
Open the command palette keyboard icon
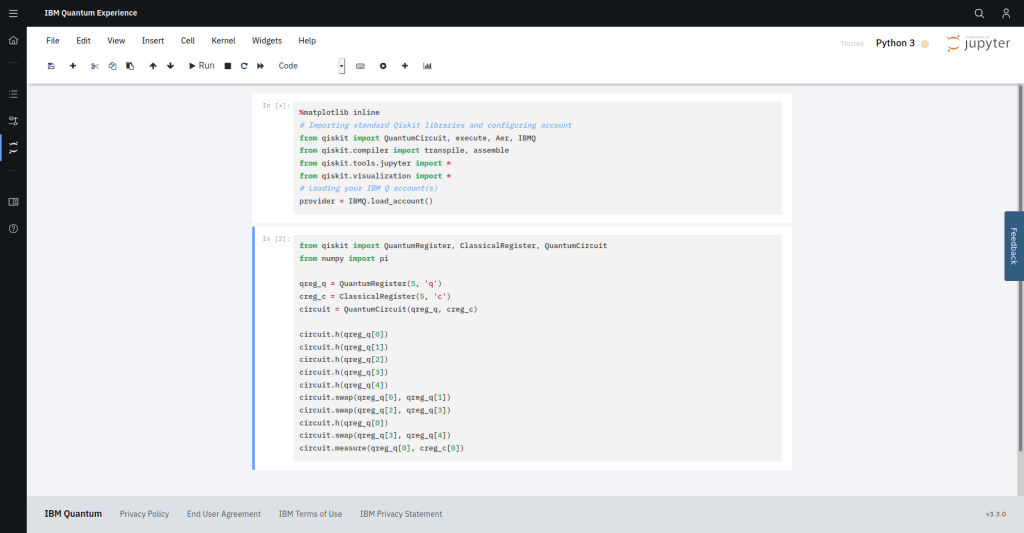tap(360, 66)
